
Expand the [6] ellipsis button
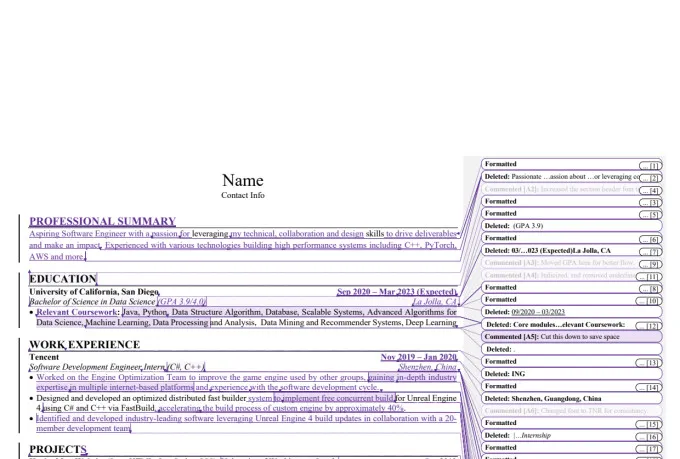(650, 239)
